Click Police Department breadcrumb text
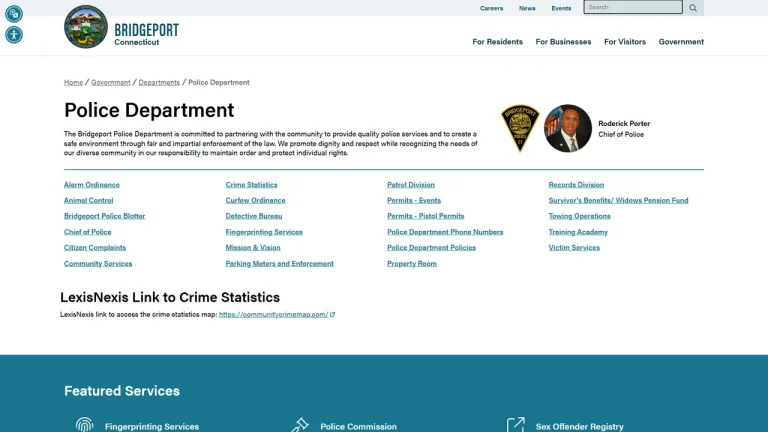This screenshot has height=432, width=768. pyautogui.click(x=219, y=82)
